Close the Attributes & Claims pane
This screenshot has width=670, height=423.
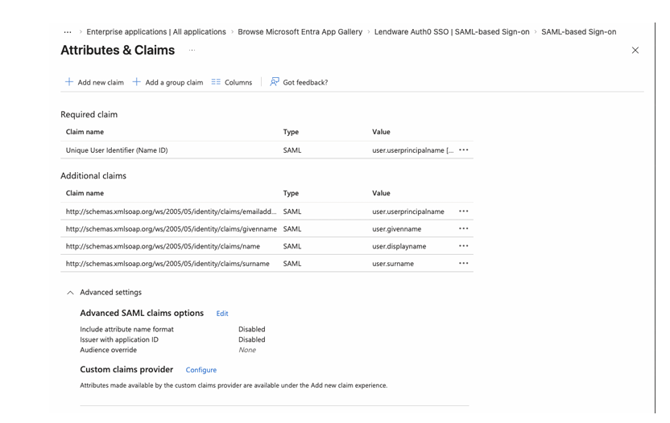click(x=635, y=50)
